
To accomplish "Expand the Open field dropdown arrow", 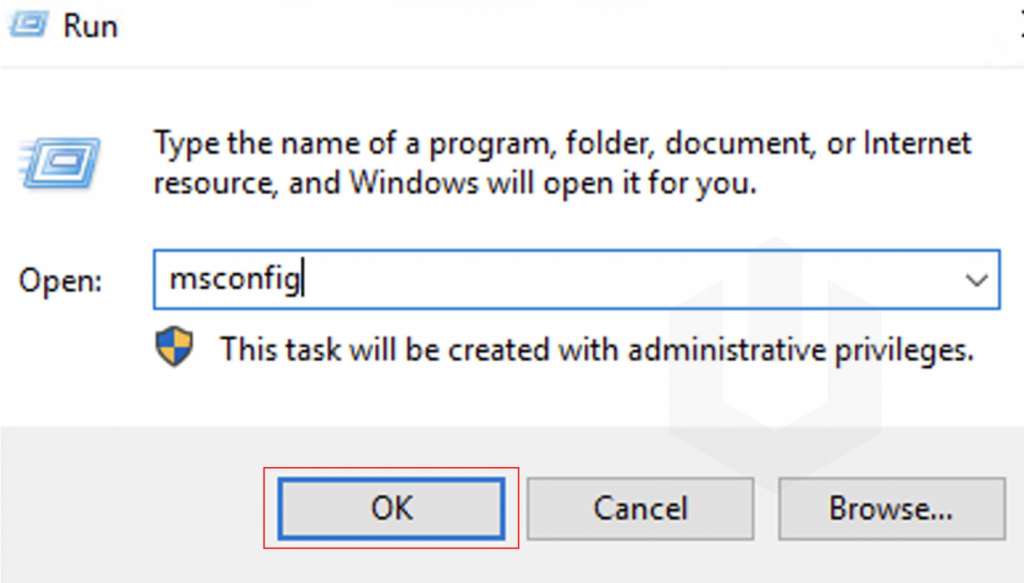I will 977,281.
